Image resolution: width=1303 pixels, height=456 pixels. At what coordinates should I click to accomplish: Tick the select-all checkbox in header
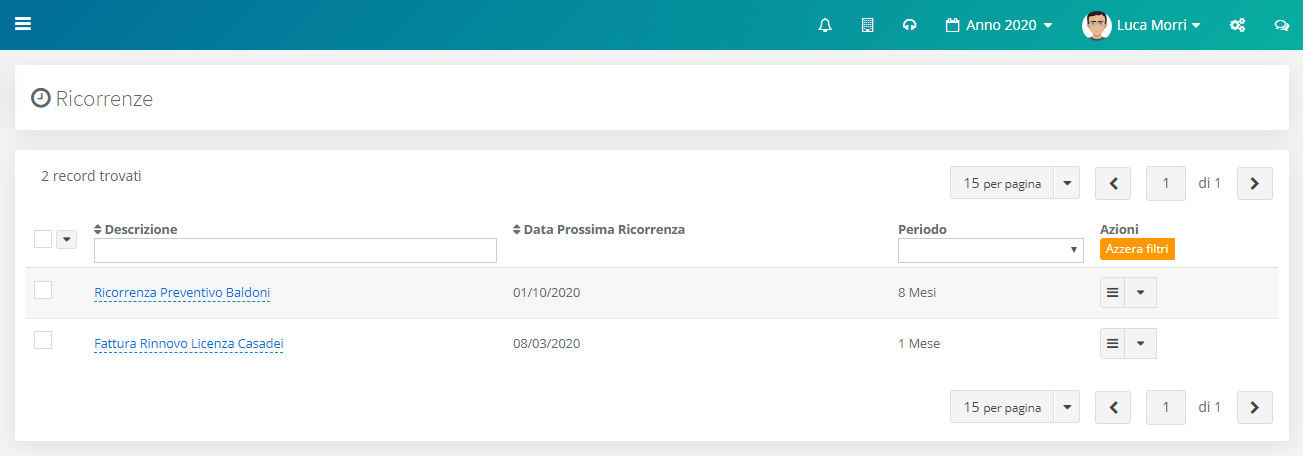point(43,239)
